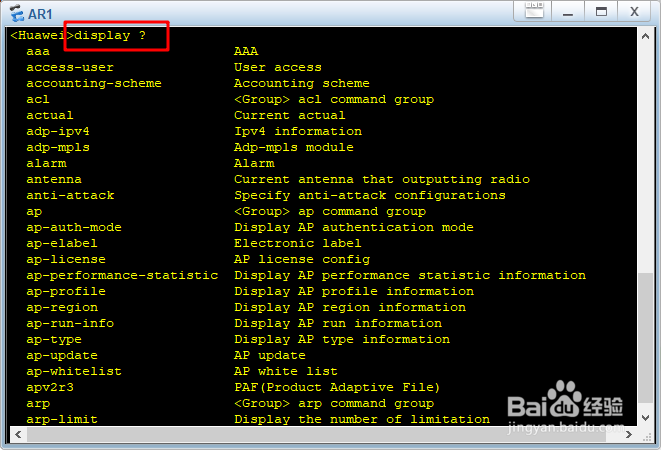This screenshot has width=661, height=450.
Task: Click 'Display AP run information' description
Action: (338, 324)
